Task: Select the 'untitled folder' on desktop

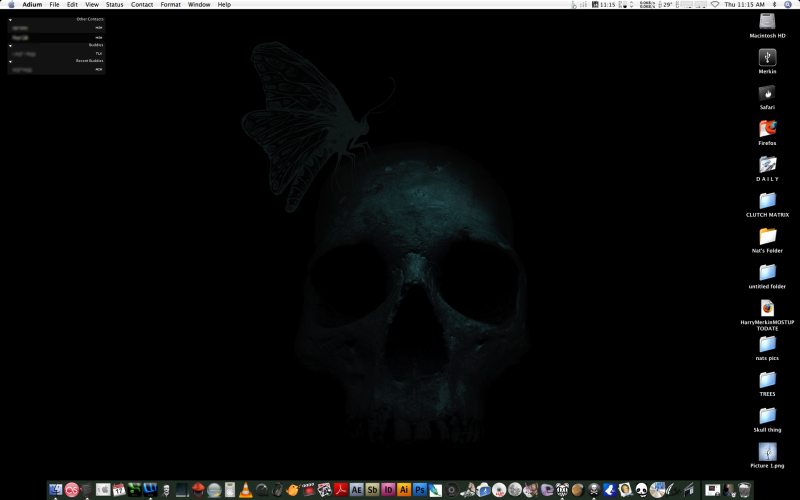Action: click(x=767, y=272)
